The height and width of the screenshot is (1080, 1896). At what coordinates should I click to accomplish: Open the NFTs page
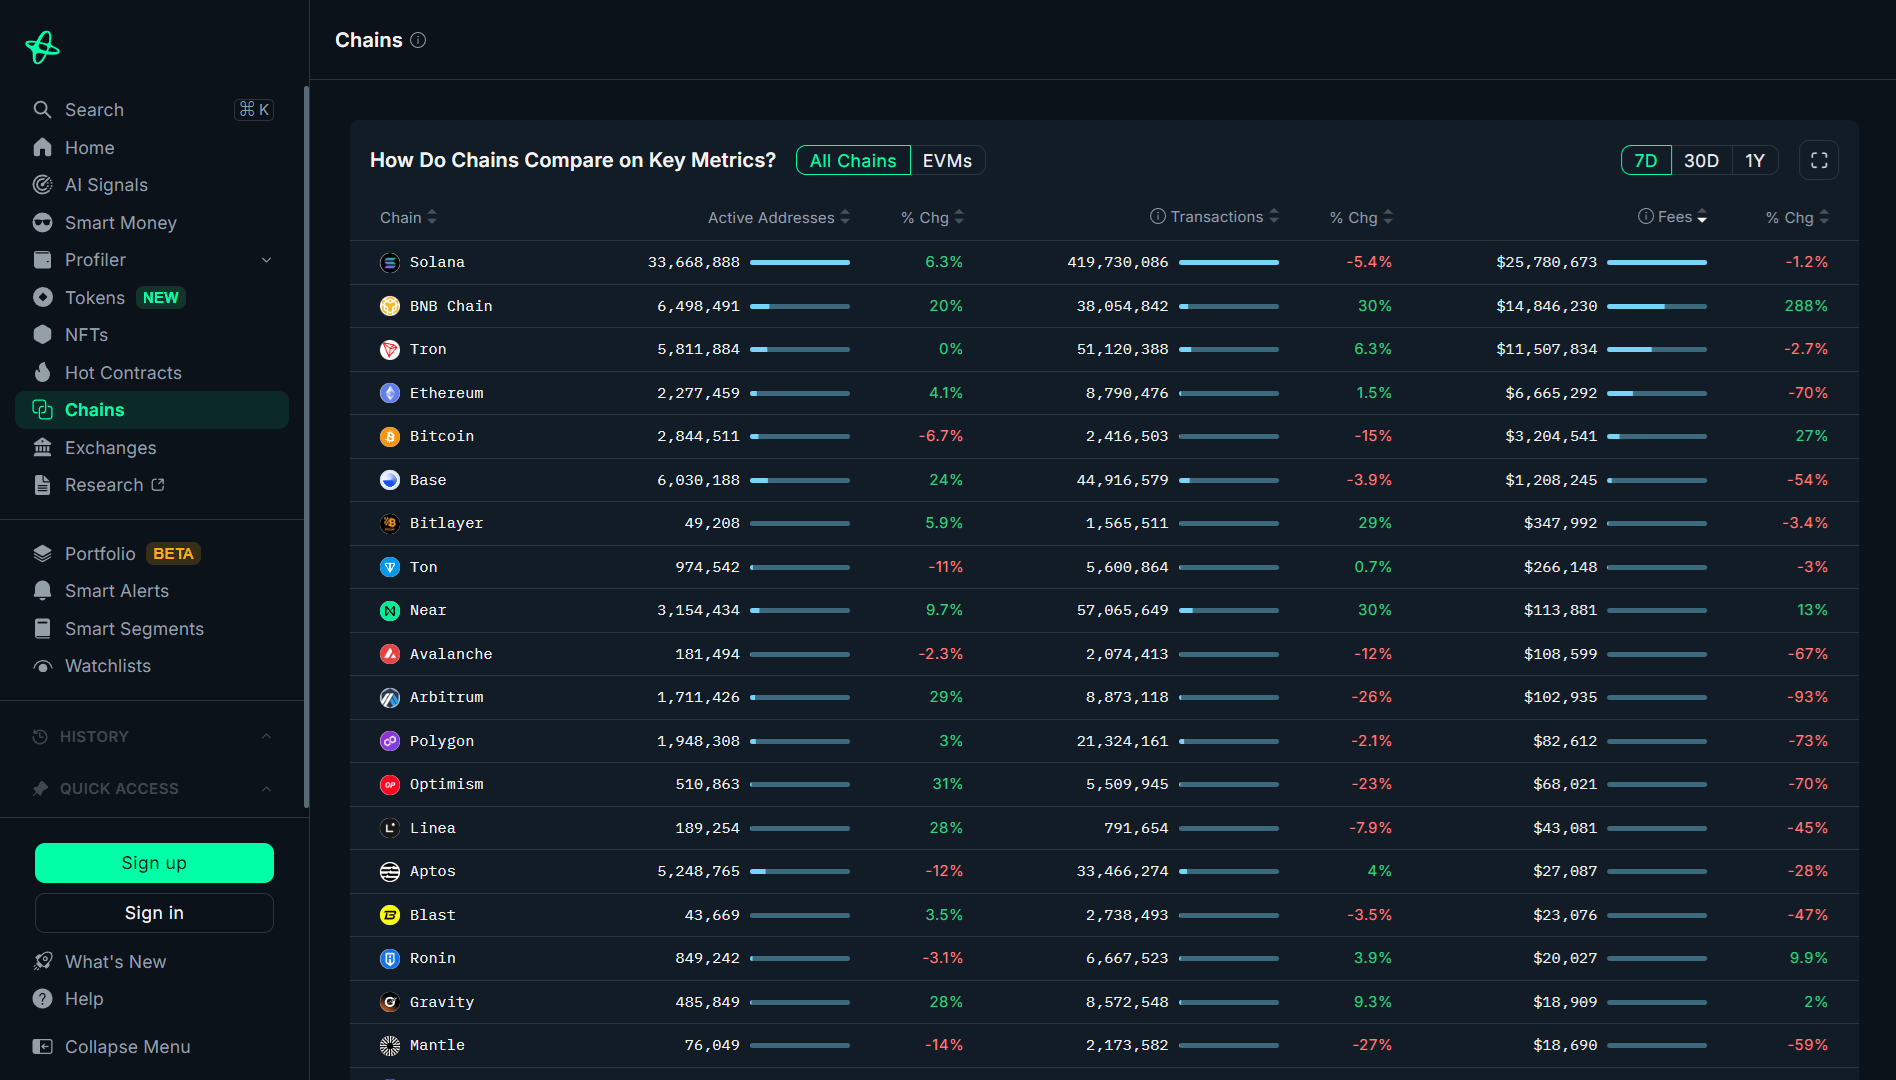pyautogui.click(x=152, y=335)
